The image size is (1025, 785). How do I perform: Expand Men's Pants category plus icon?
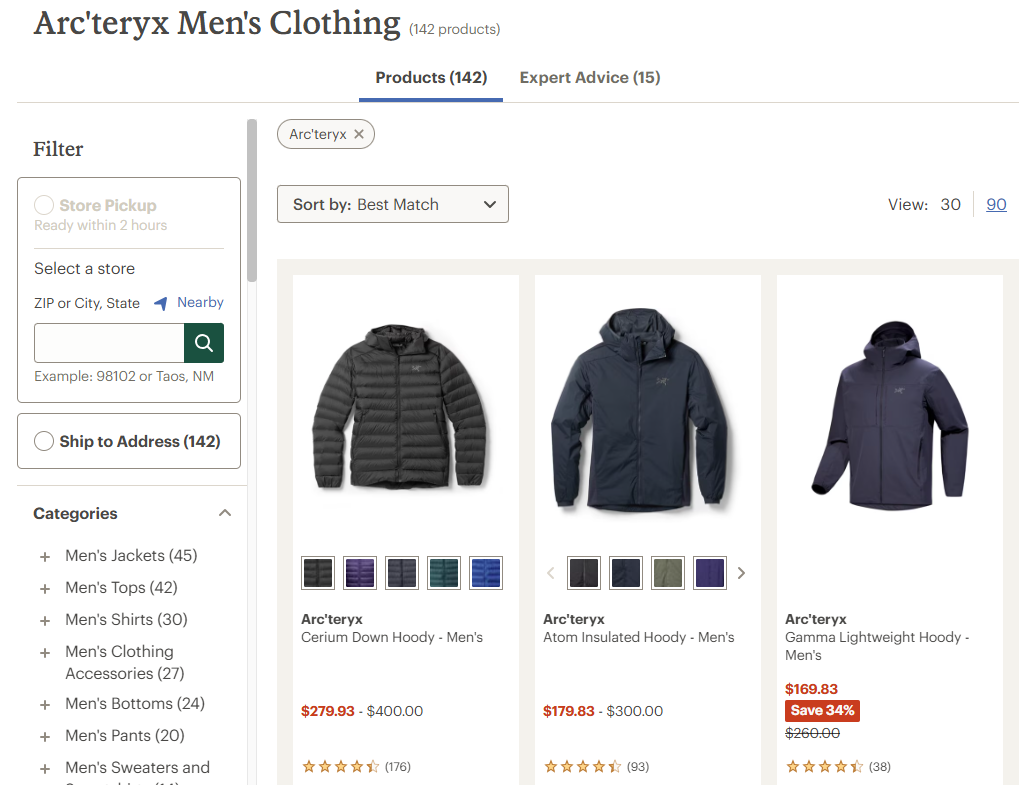45,737
